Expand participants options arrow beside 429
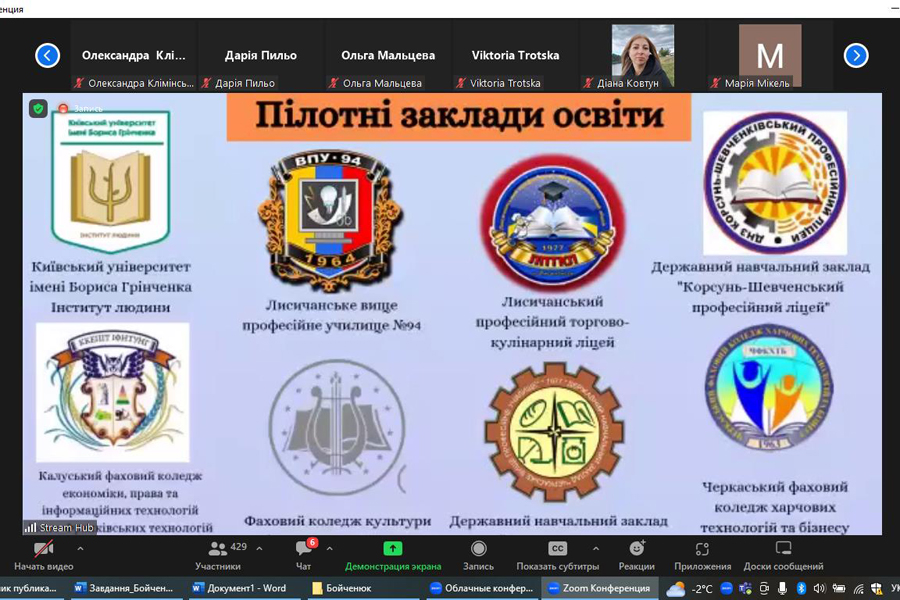The height and width of the screenshot is (600, 900). 259,549
